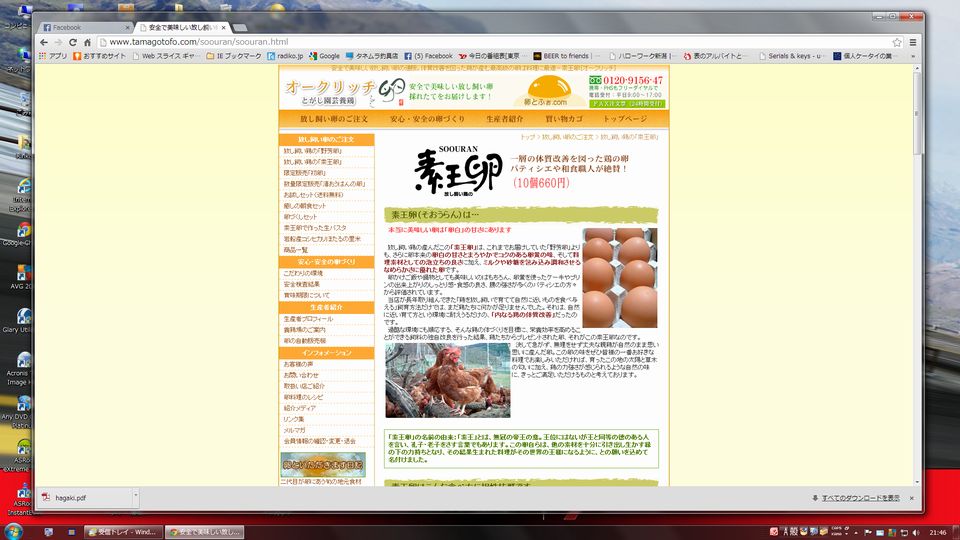Open the 生産者紹介 nav menu
The width and height of the screenshot is (960, 540).
pyautogui.click(x=504, y=119)
